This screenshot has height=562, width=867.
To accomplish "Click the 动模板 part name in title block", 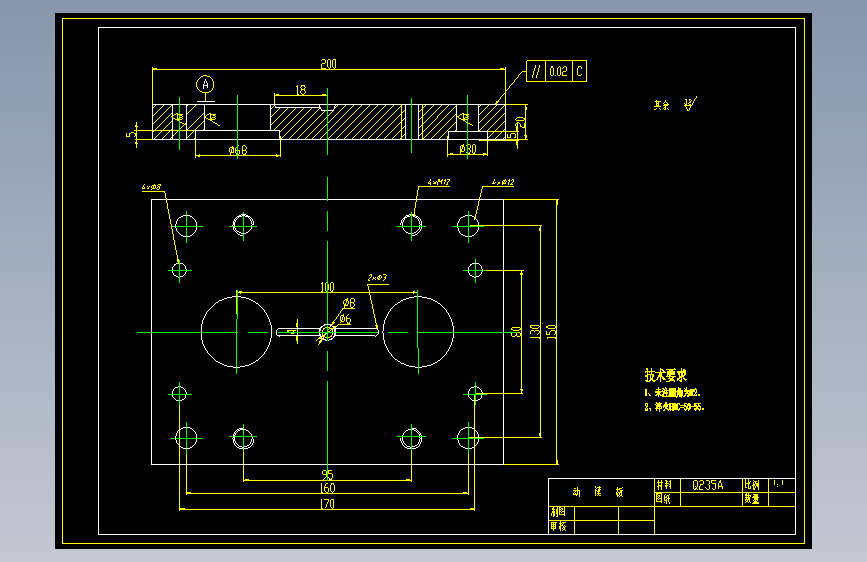I will [x=598, y=492].
